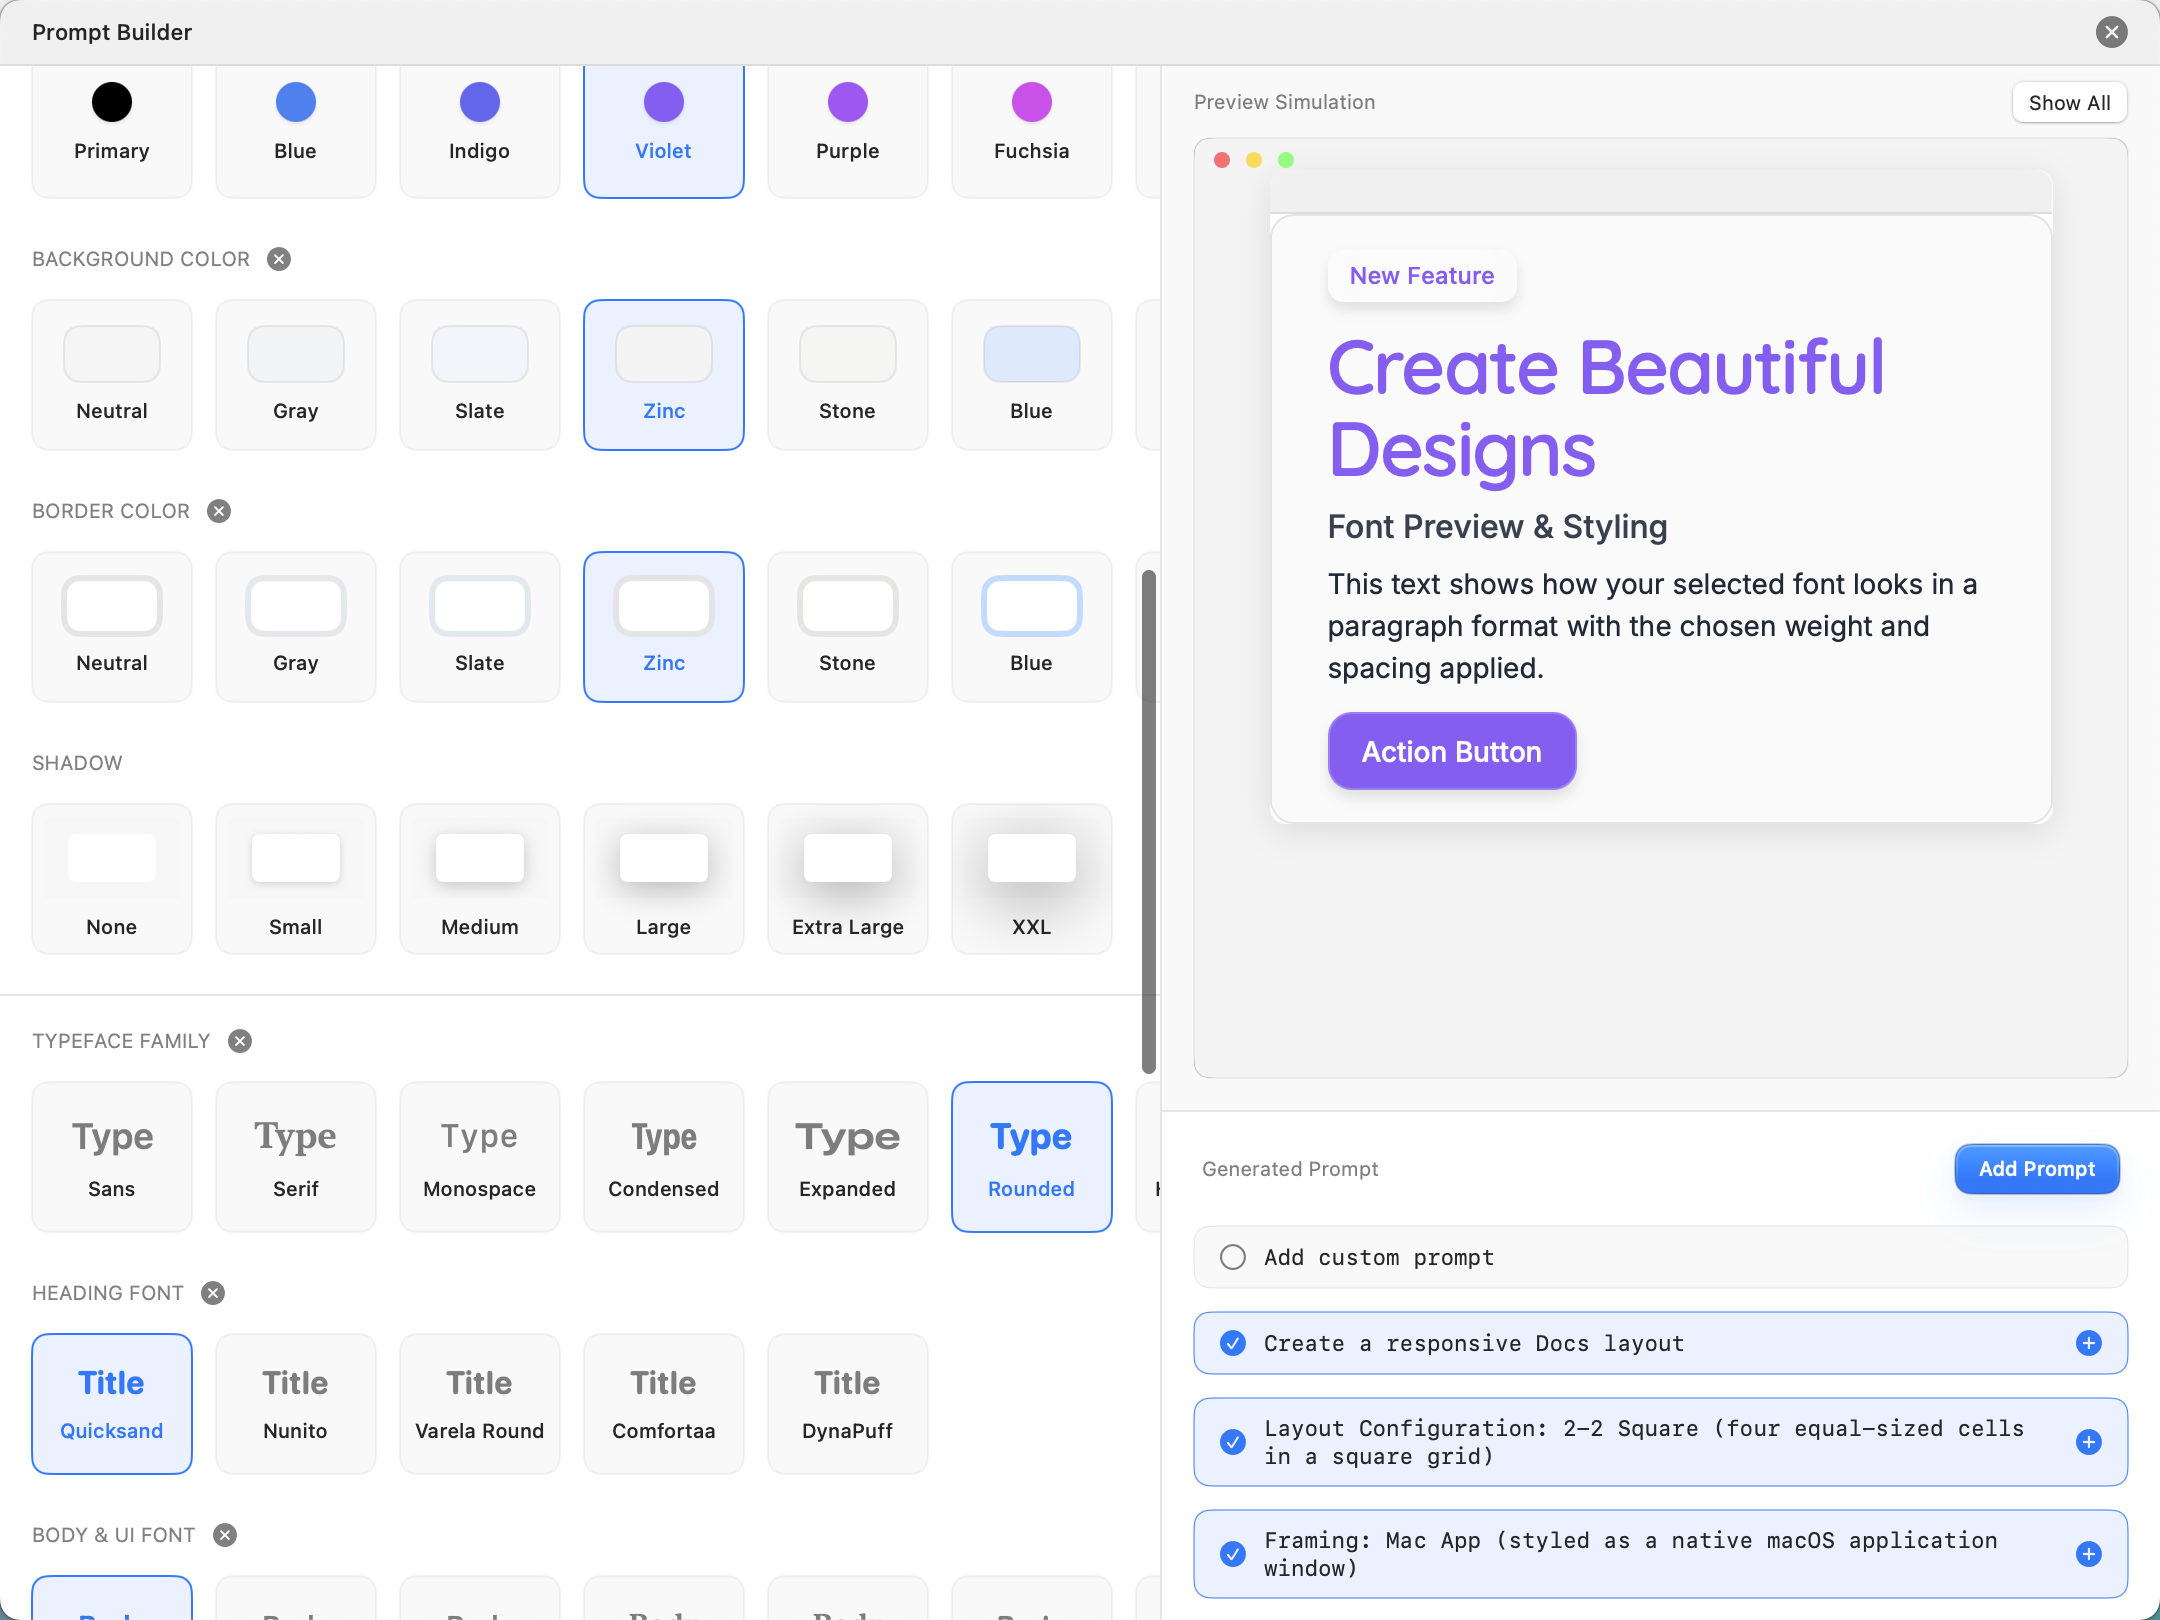Screen dimensions: 2160x1620
Task: Clear the Heading Font selection
Action: (x=213, y=1293)
